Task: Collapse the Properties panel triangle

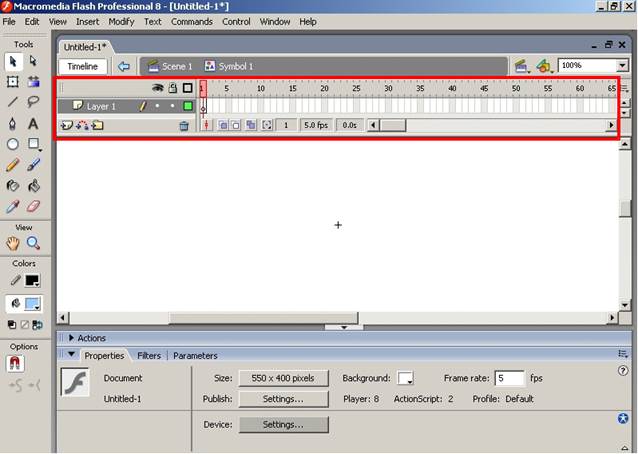Action: coord(72,354)
